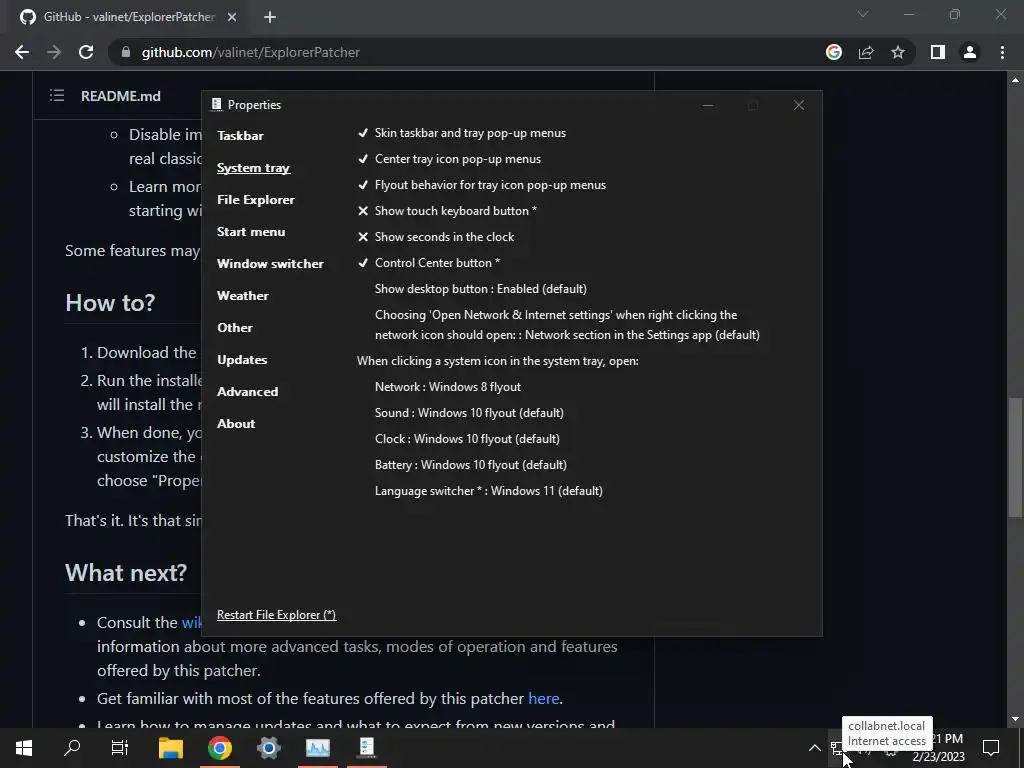
Task: Open the notification center icon
Action: tap(991, 747)
